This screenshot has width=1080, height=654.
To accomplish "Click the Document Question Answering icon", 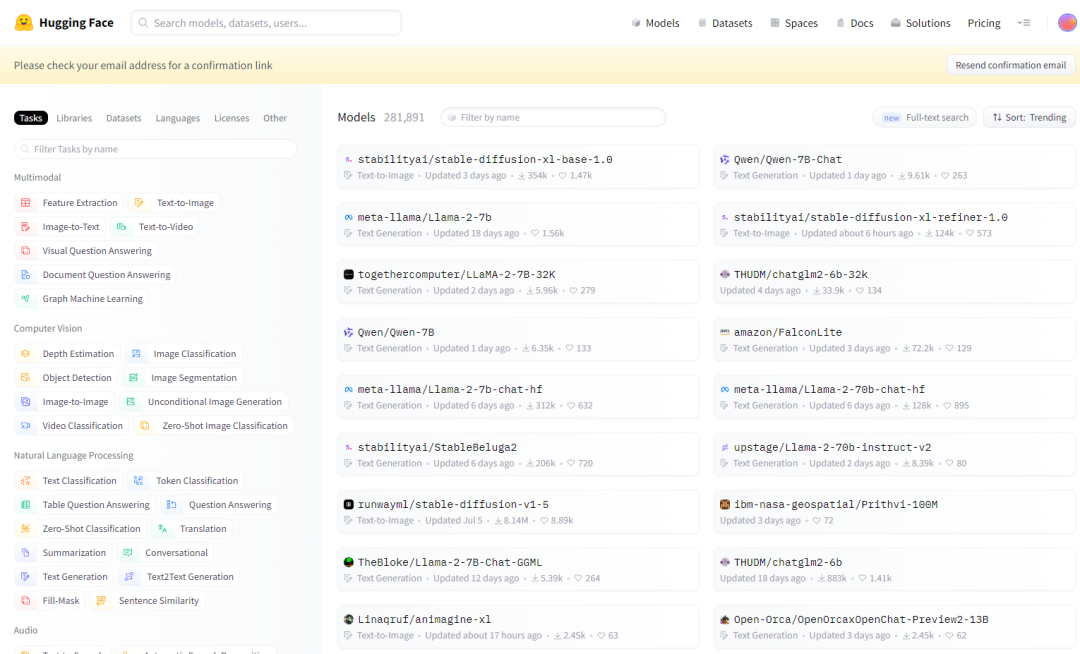I will 25,275.
